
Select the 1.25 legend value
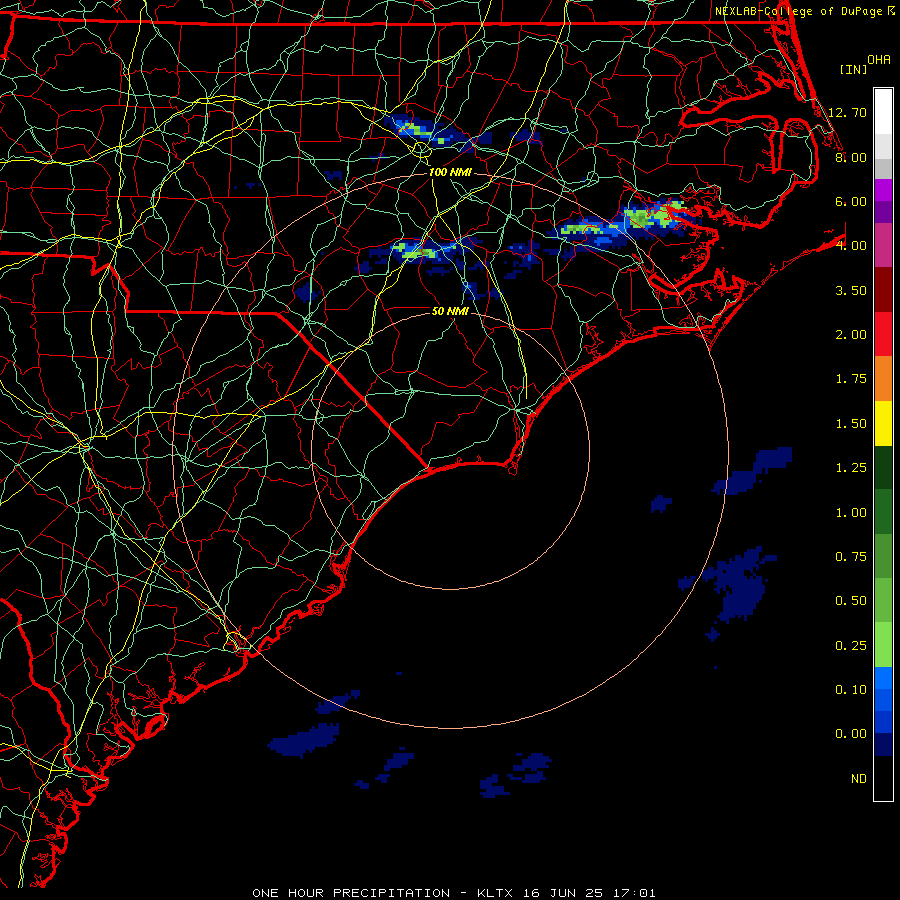pos(851,468)
